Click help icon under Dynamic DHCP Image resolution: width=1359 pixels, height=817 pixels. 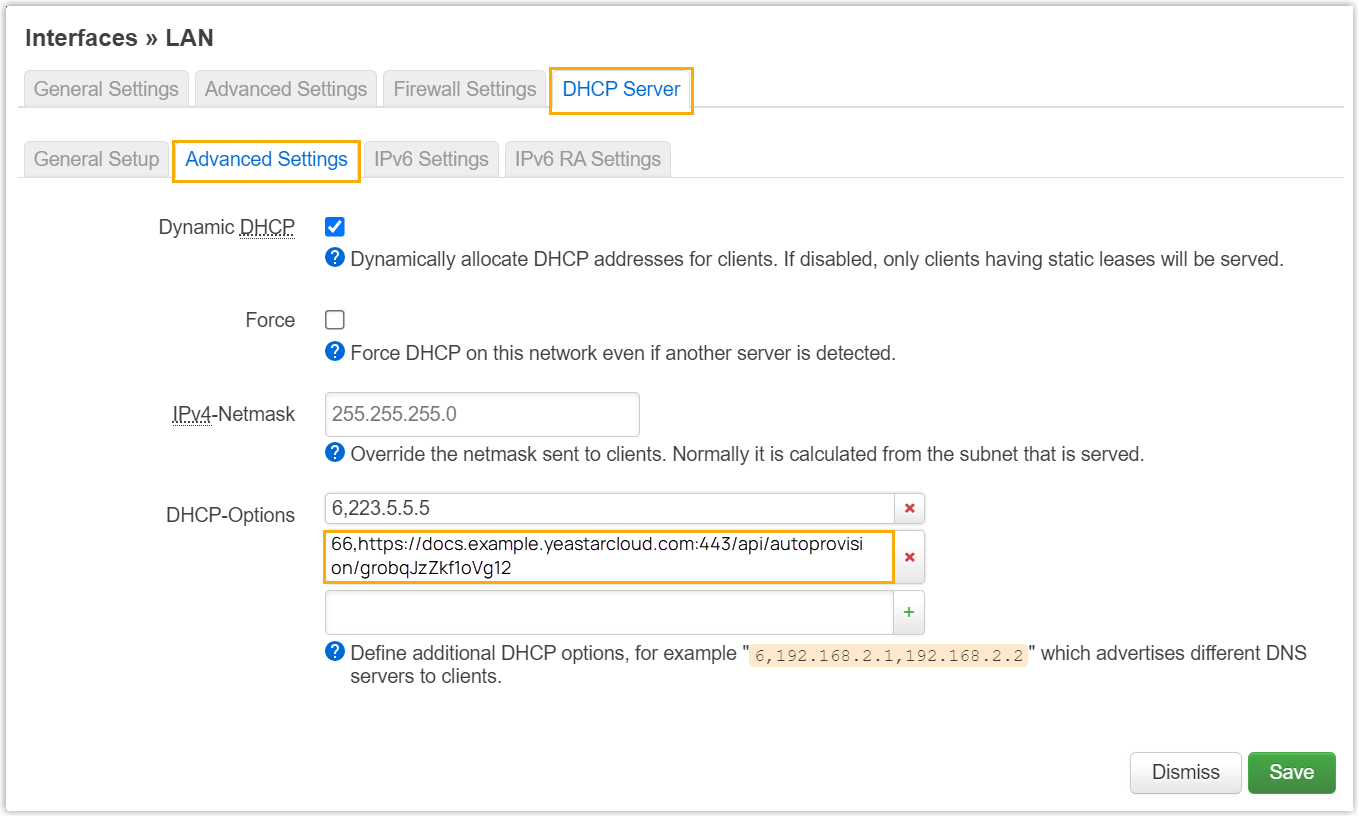(335, 258)
